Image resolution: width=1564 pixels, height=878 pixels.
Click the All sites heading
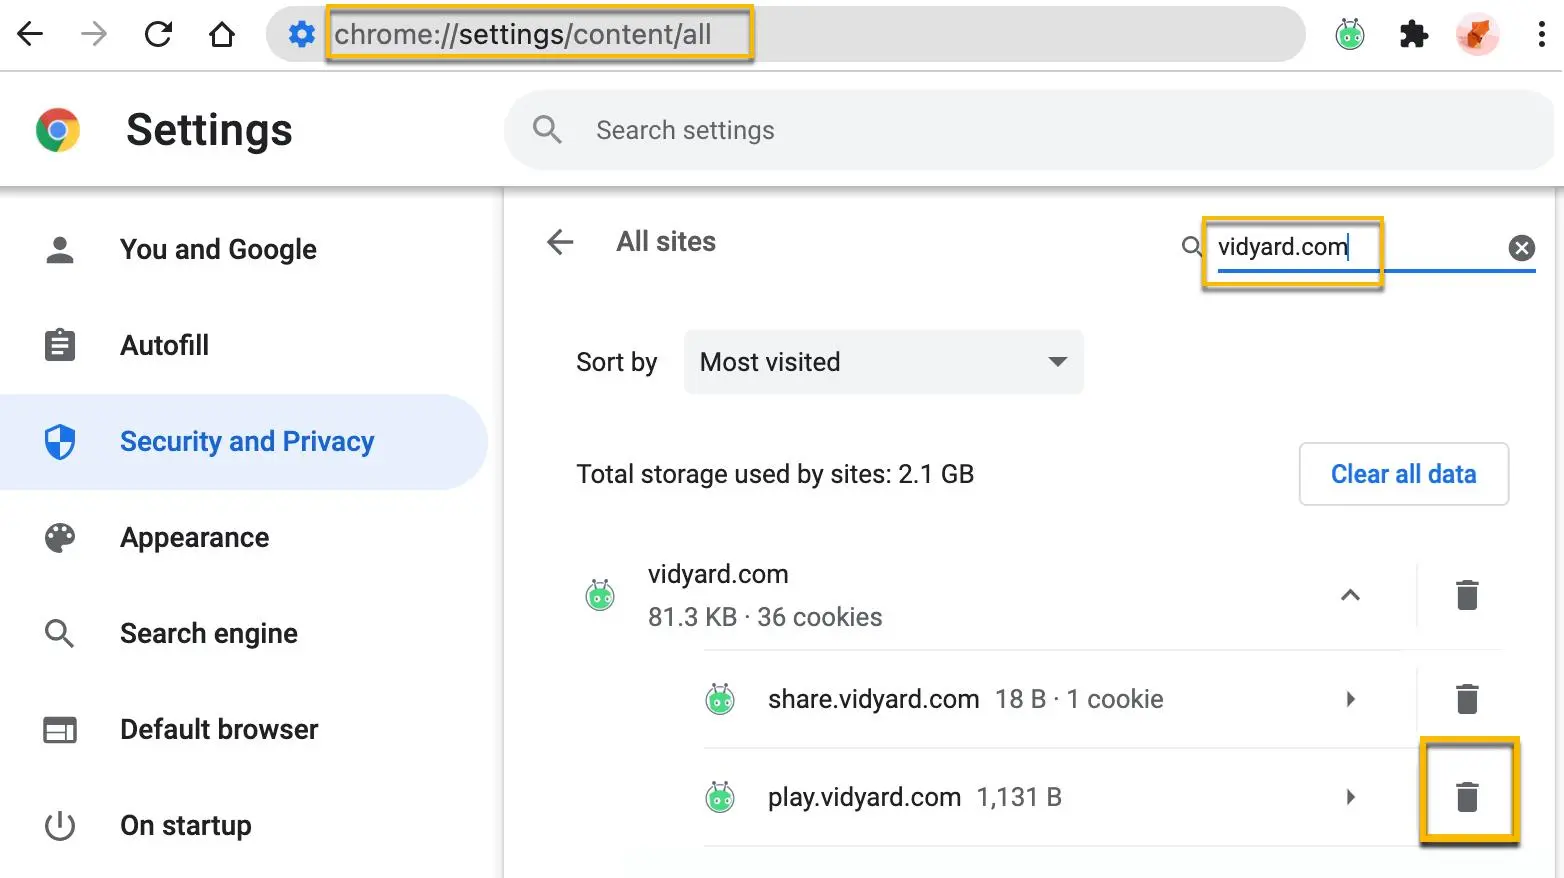point(666,242)
